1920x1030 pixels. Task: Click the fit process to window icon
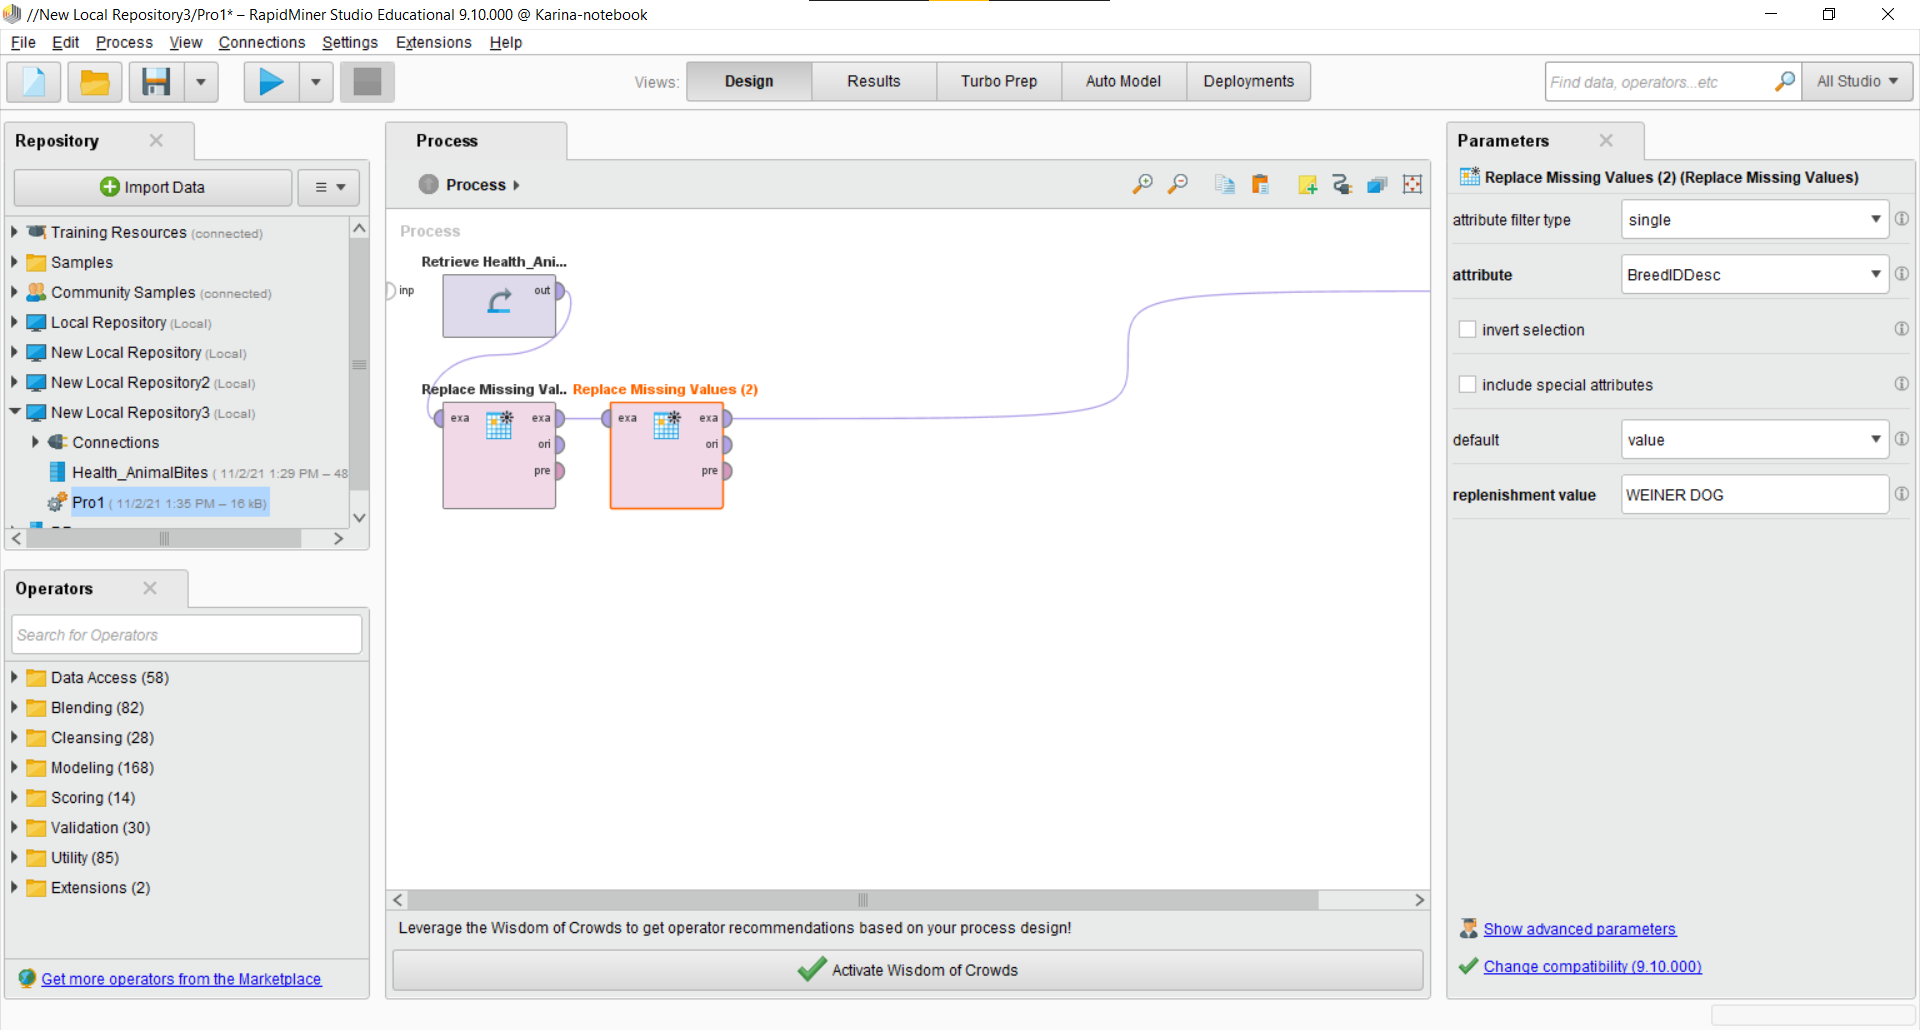(1412, 184)
